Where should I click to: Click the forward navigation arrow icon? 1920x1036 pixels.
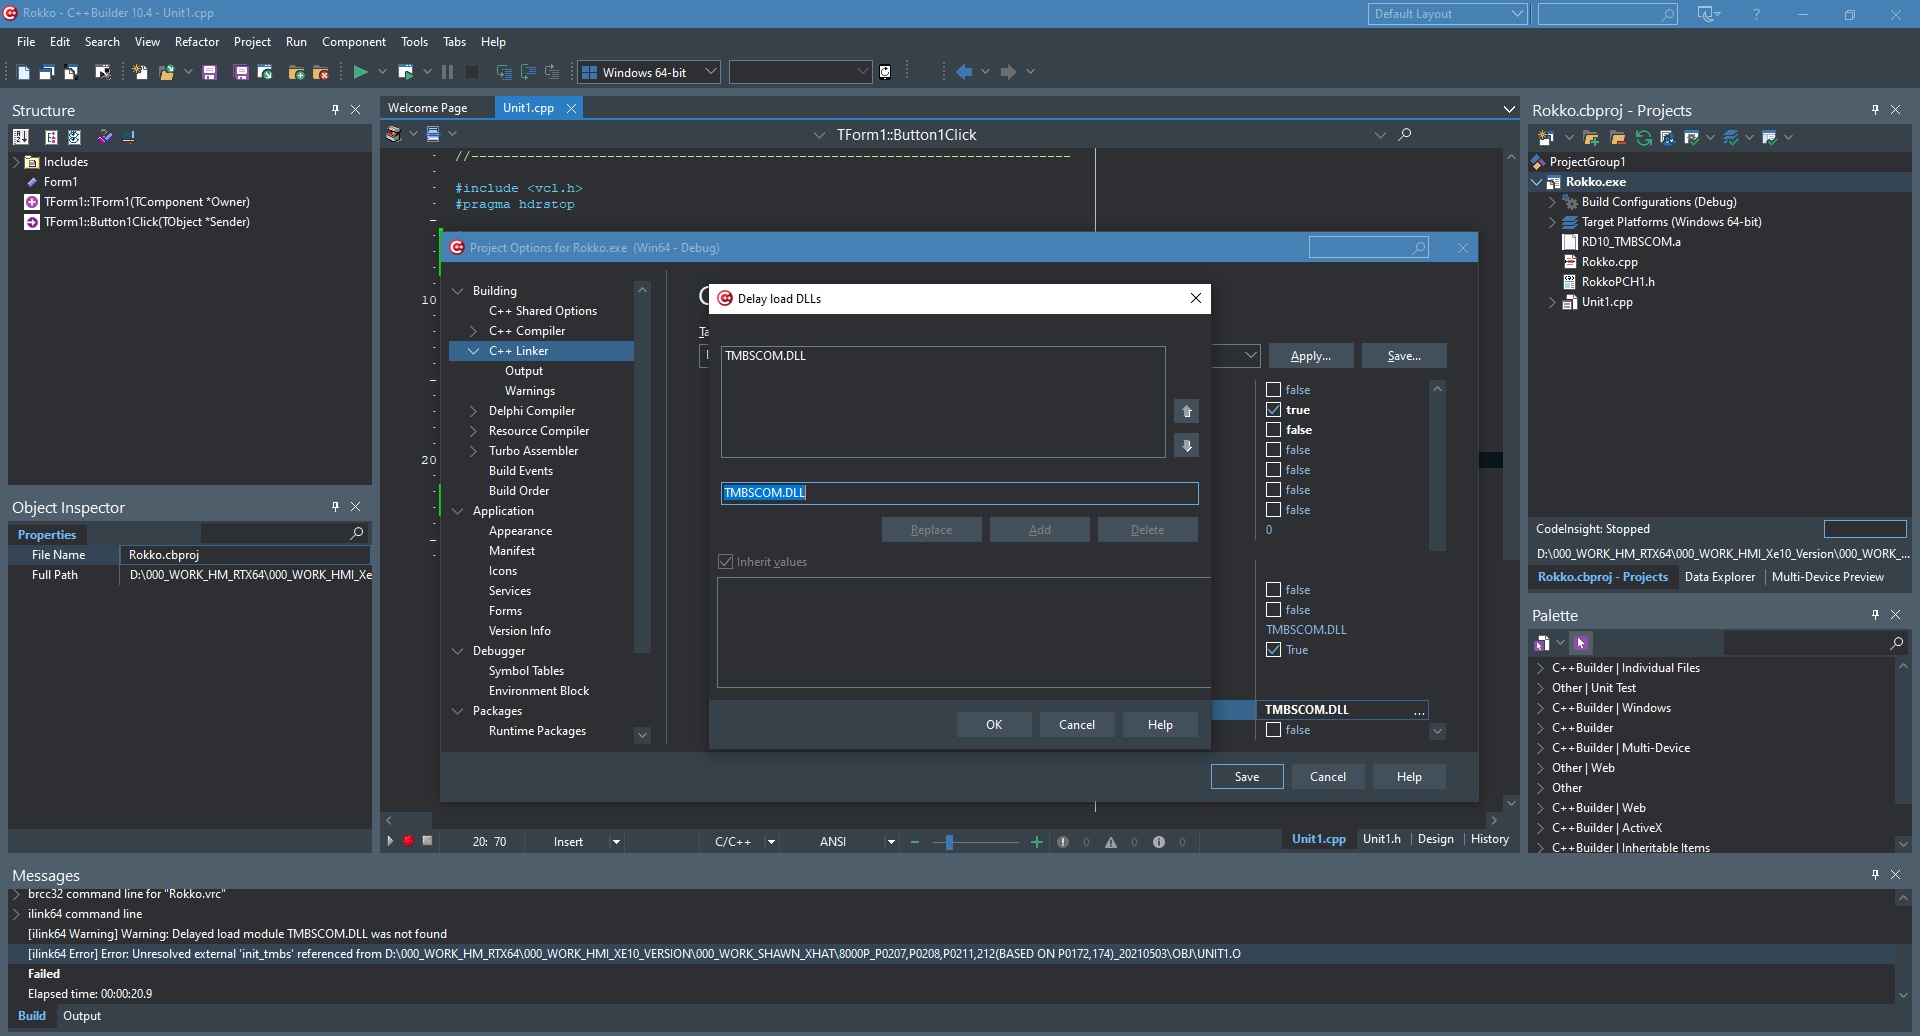(x=1009, y=72)
